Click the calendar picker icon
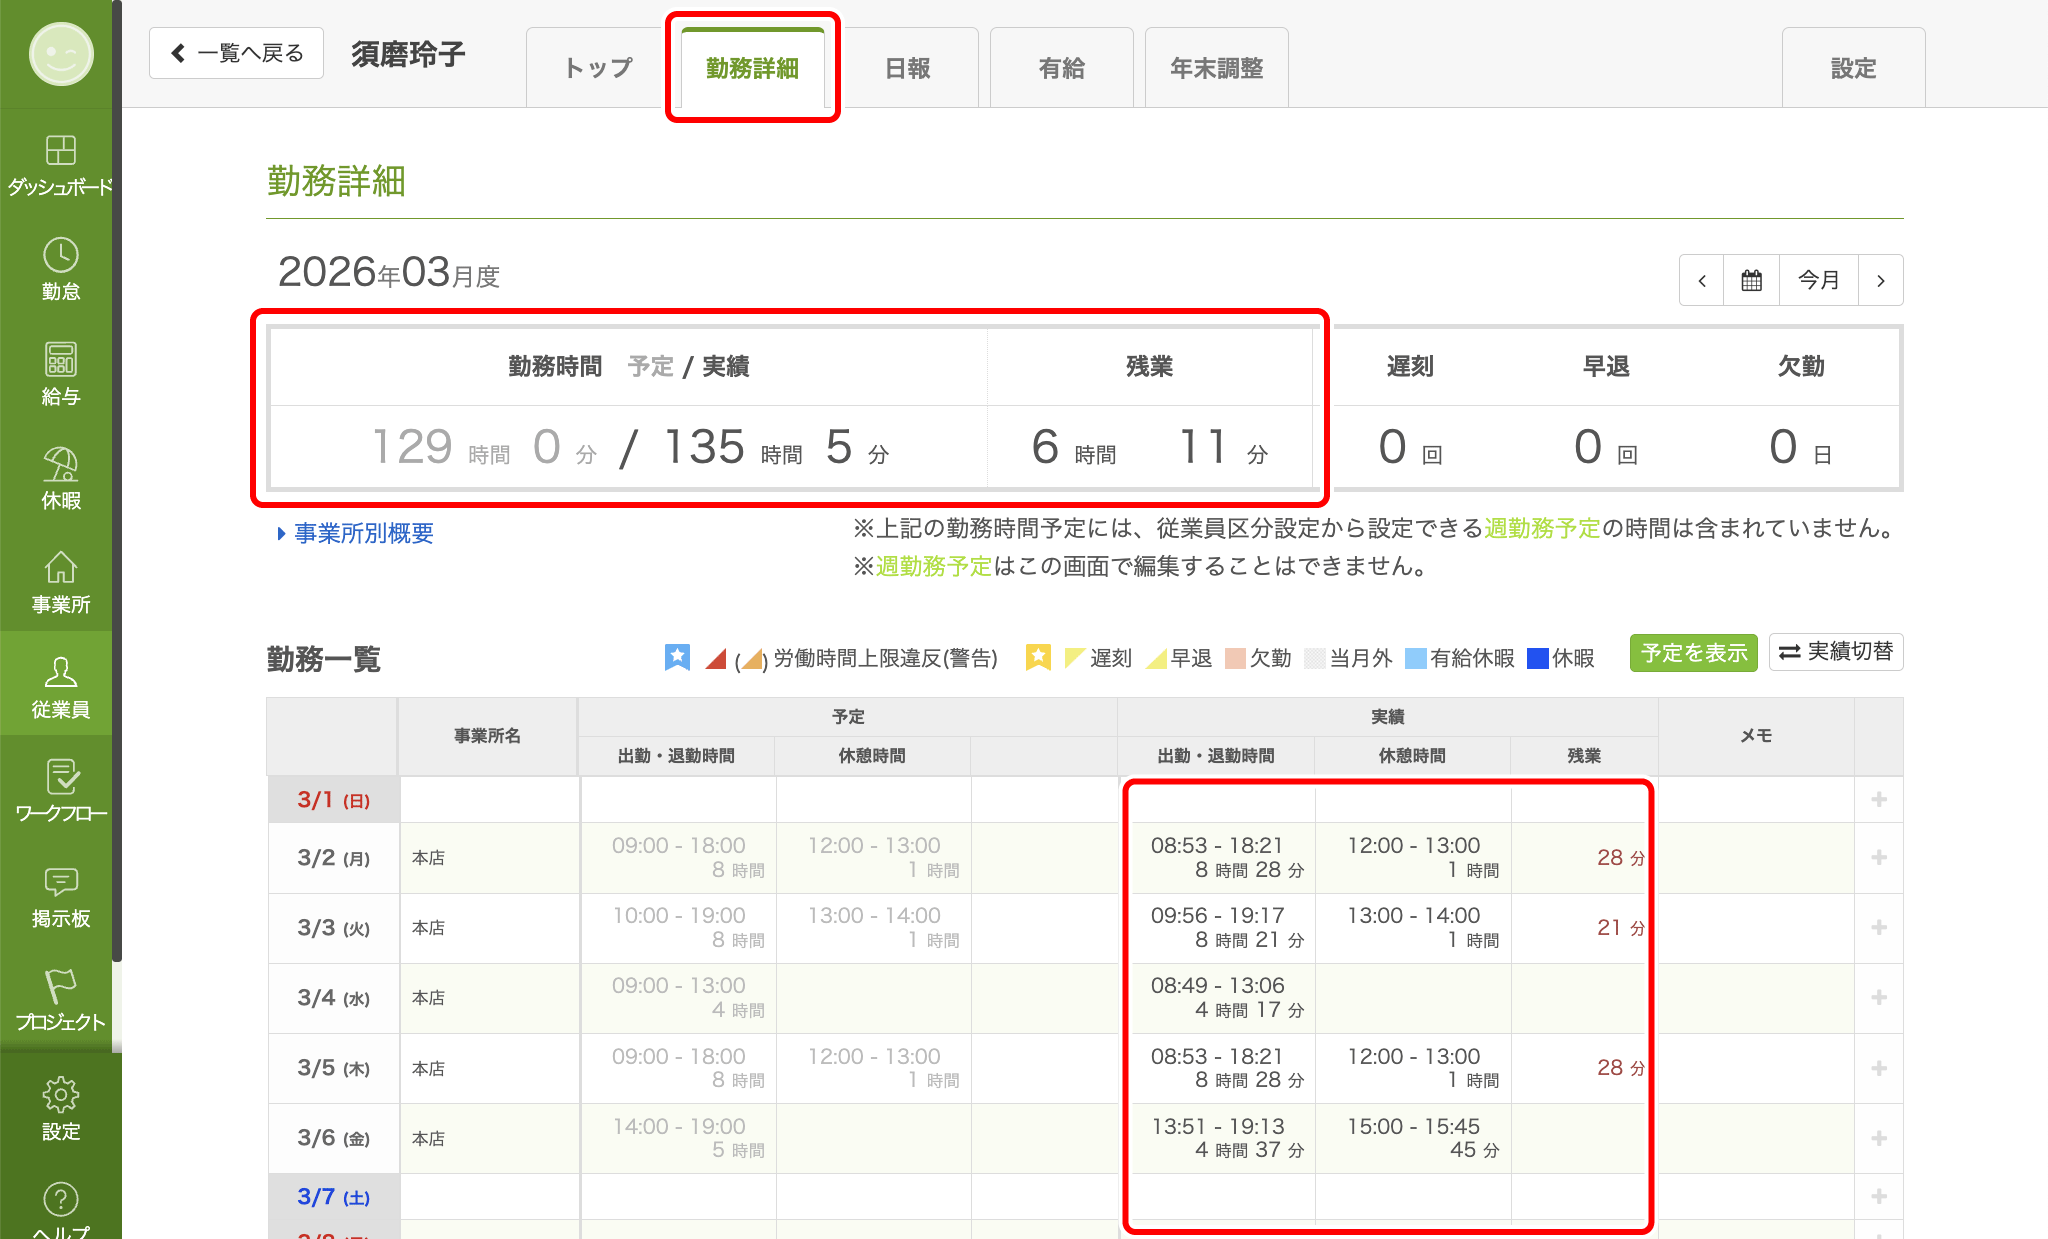Image resolution: width=2048 pixels, height=1239 pixels. [x=1751, y=280]
